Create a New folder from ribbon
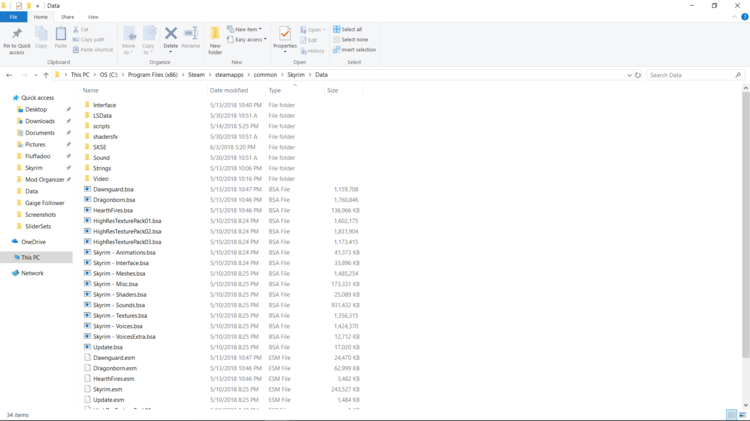750x421 pixels. pyautogui.click(x=215, y=40)
